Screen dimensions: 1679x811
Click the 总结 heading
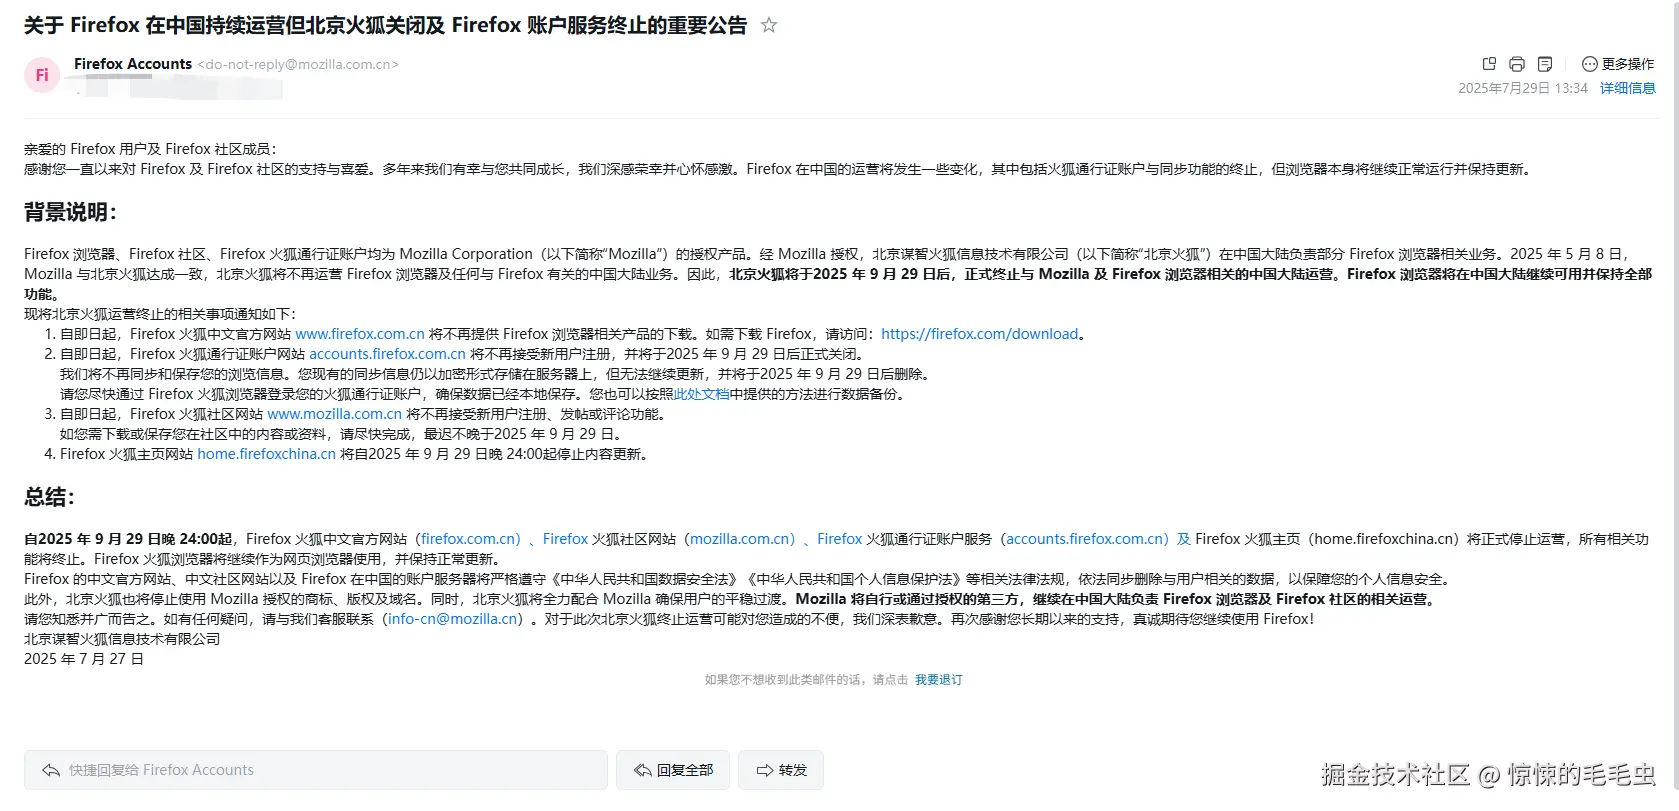coord(49,497)
